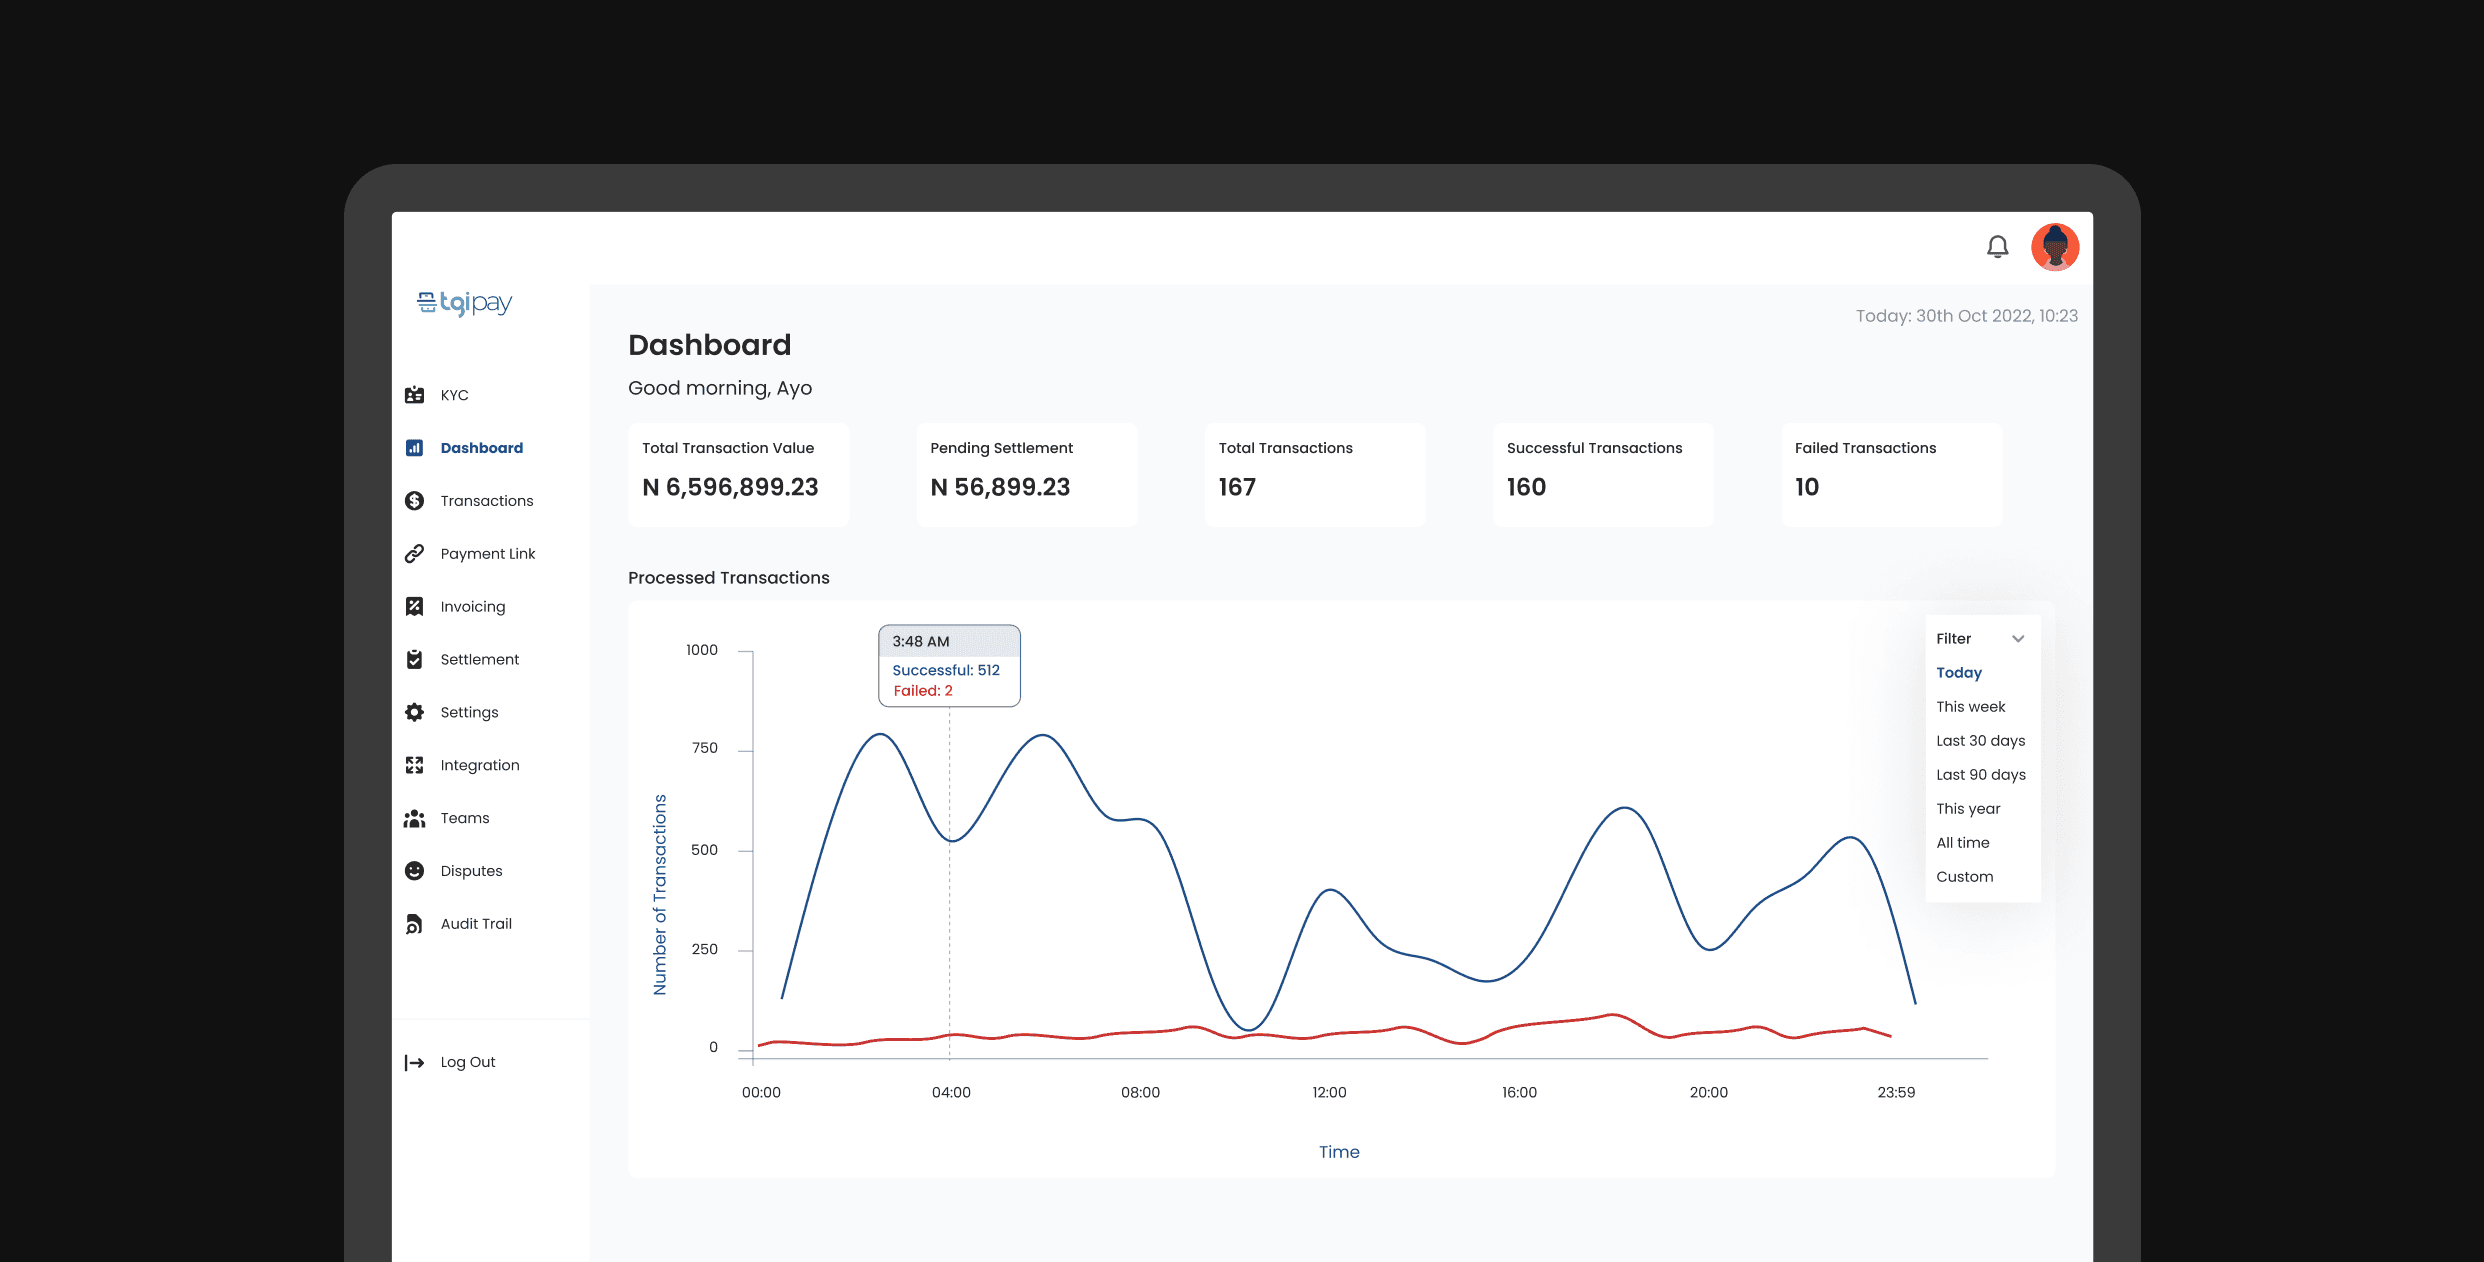The width and height of the screenshot is (2484, 1262).
Task: Click the Log Out arrow icon
Action: click(x=414, y=1063)
